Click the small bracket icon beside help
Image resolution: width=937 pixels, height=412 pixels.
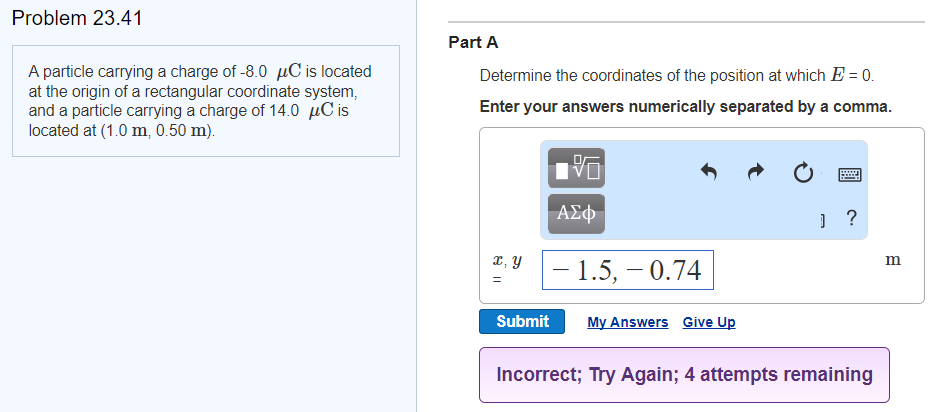[x=825, y=222]
